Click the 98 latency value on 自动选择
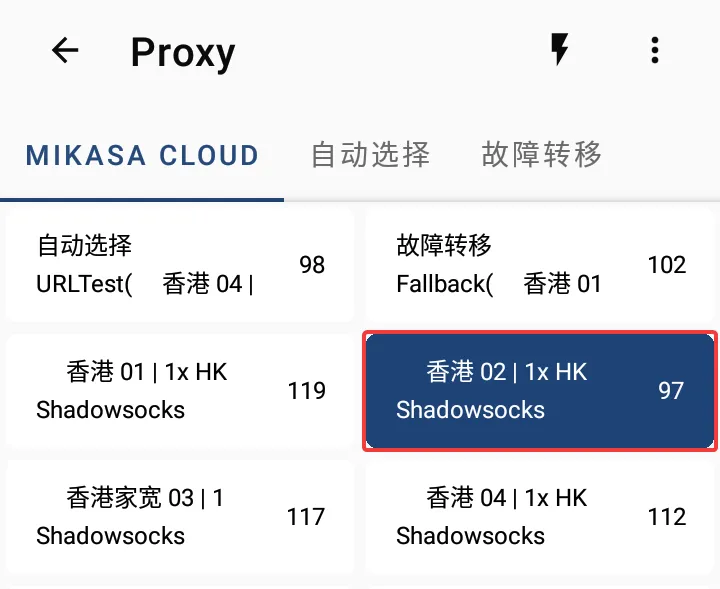Viewport: 720px width, 589px height. (312, 265)
